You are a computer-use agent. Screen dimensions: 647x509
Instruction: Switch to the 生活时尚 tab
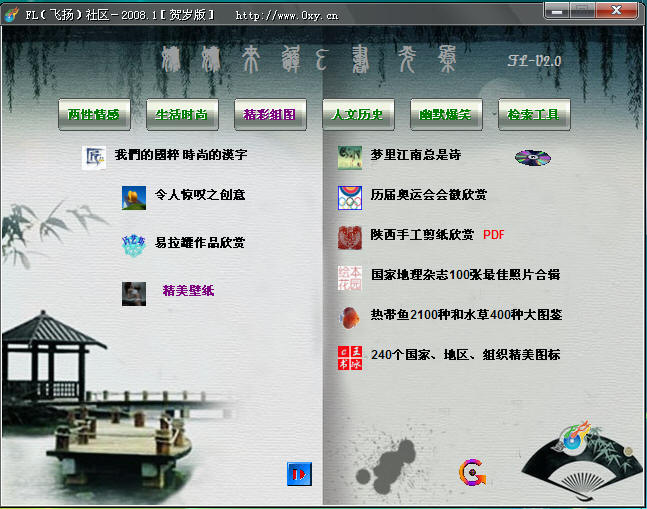(x=182, y=115)
